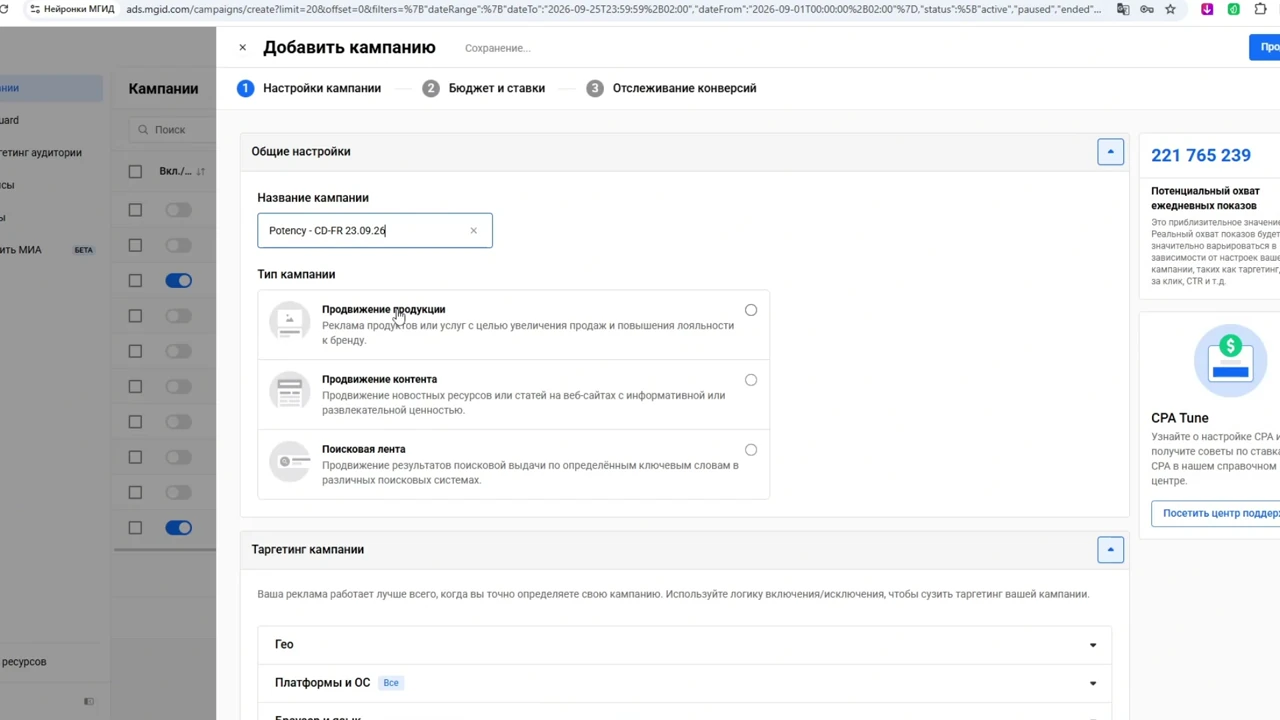Click the Продвижение продукции type icon
Viewport: 1280px width, 720px height.
(289, 322)
